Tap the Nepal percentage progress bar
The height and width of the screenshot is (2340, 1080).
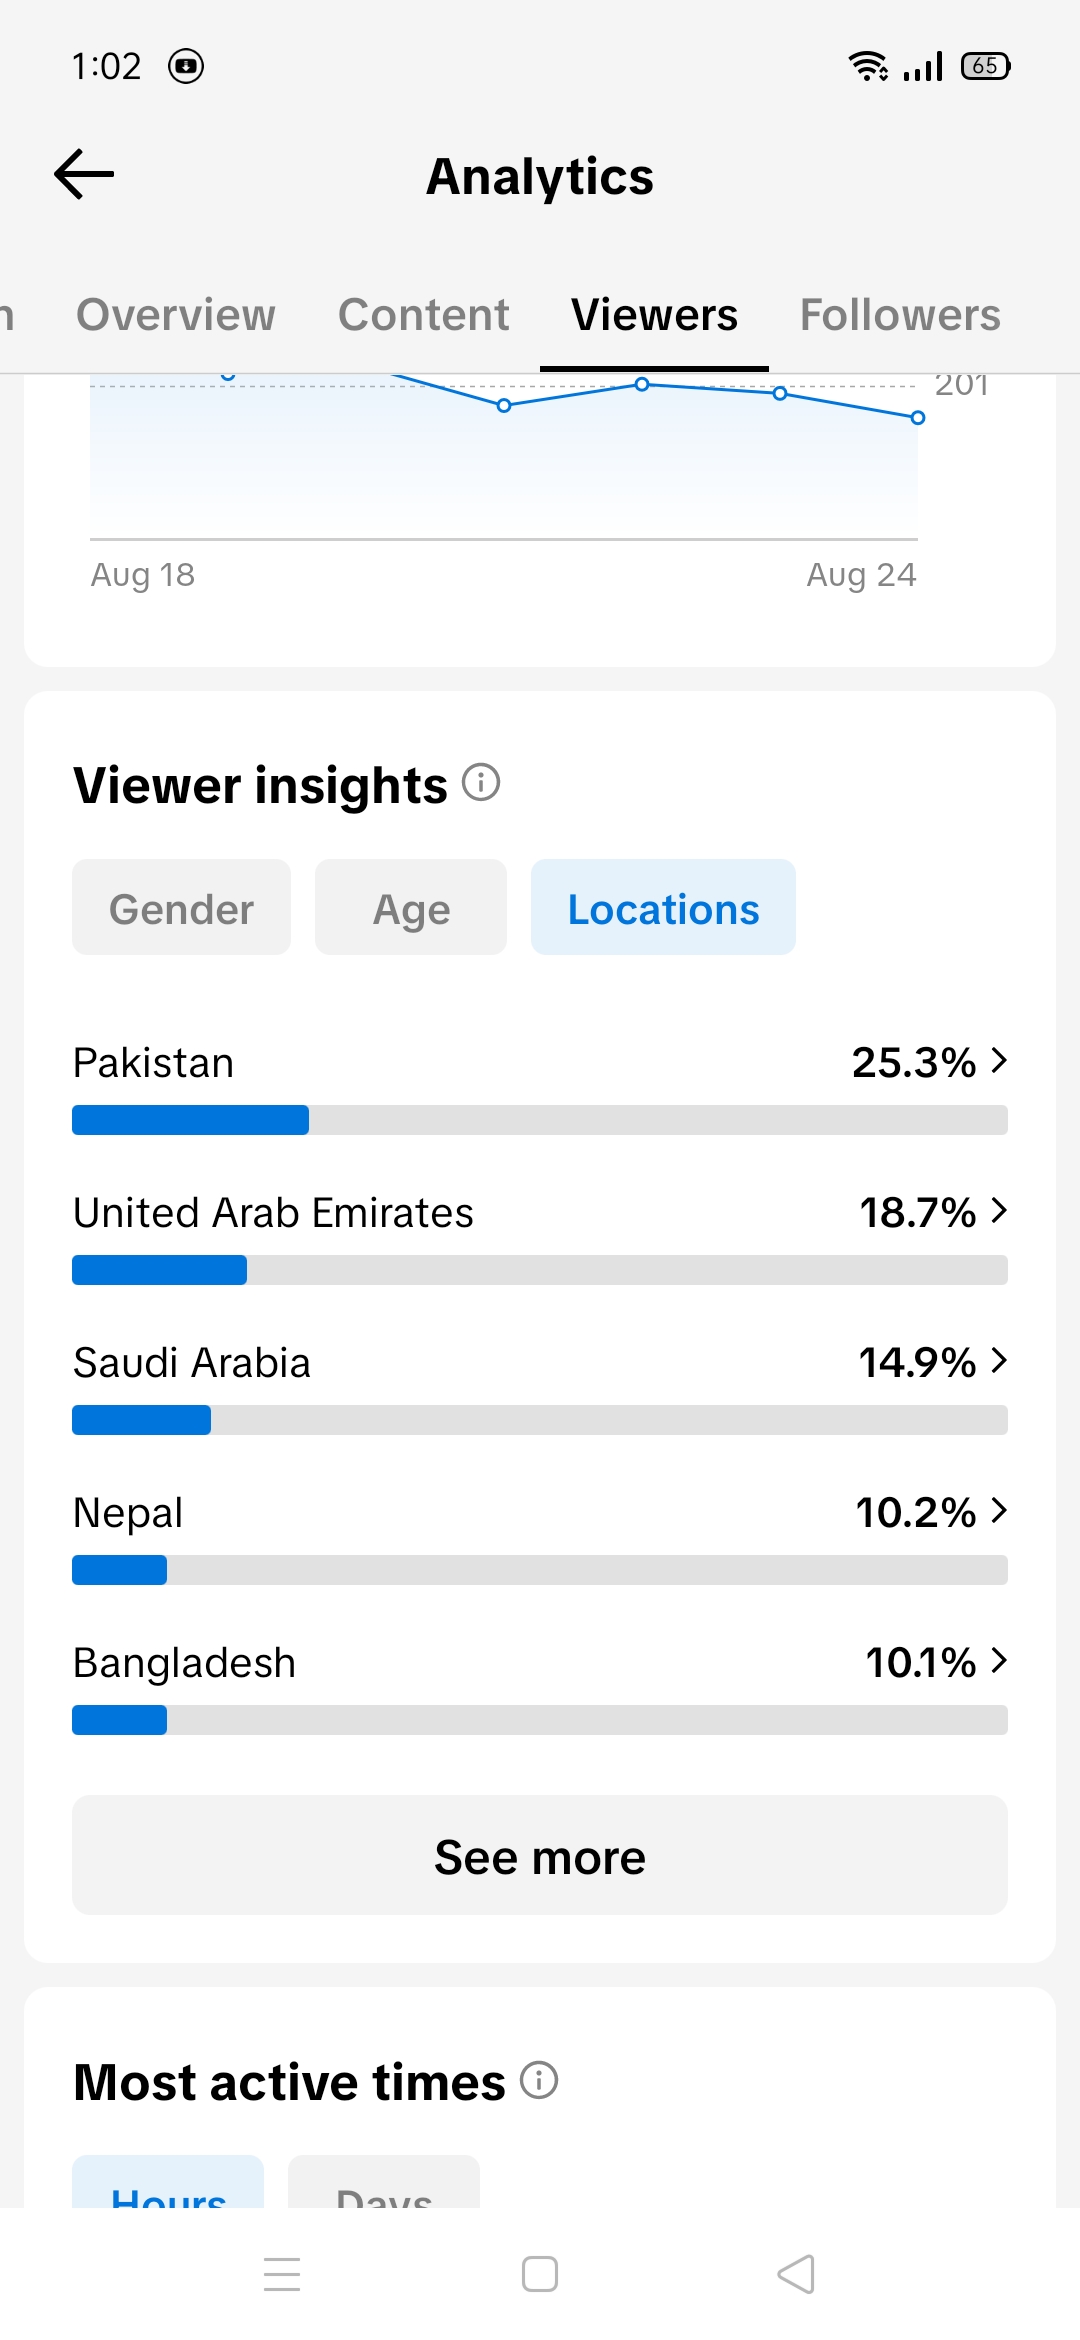tap(540, 1570)
